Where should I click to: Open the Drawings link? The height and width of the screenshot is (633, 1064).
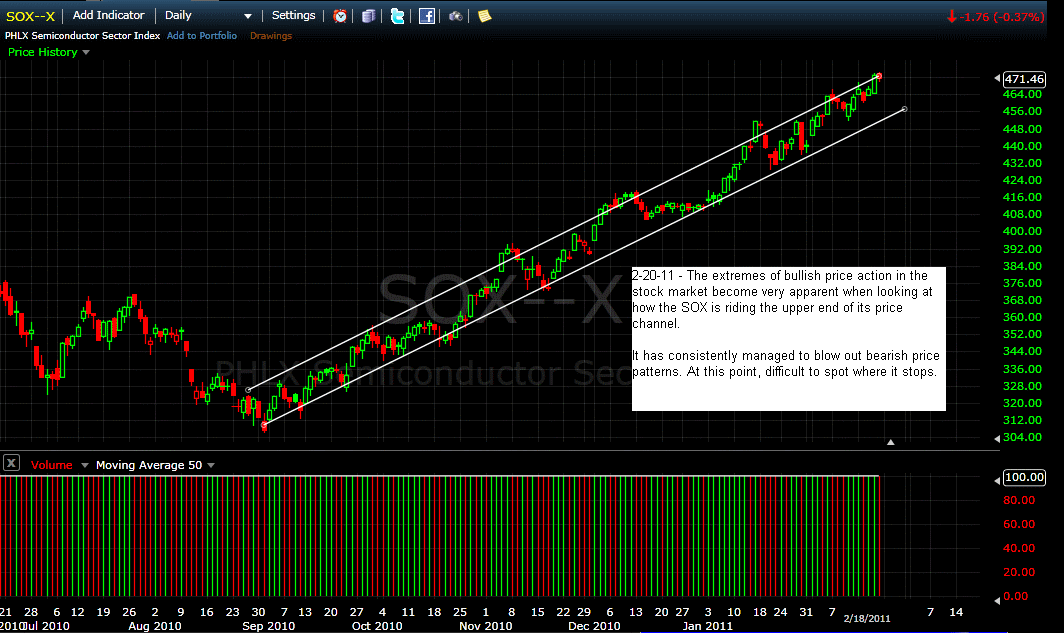(271, 35)
